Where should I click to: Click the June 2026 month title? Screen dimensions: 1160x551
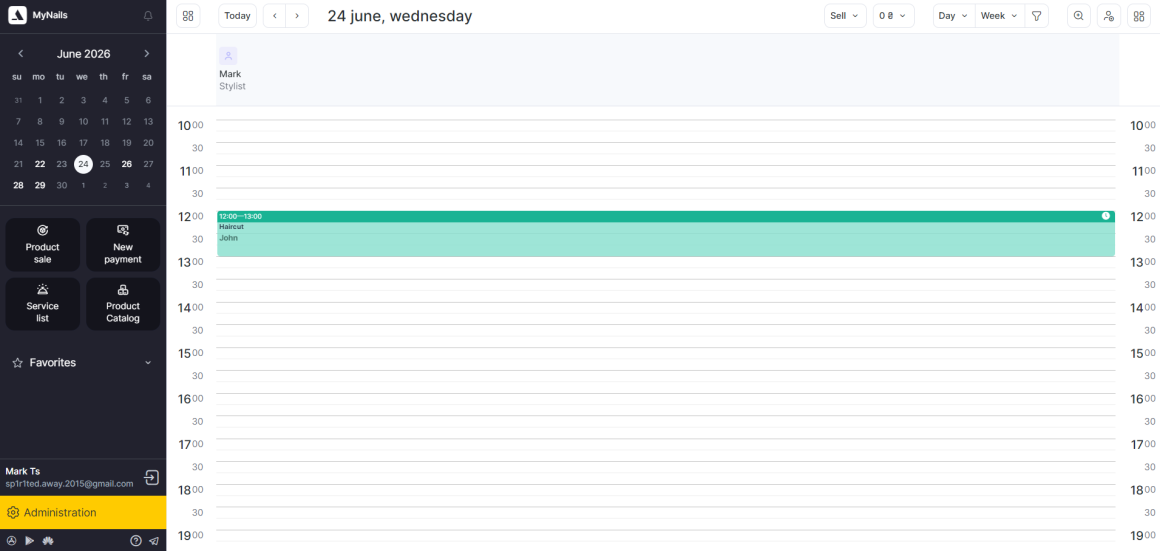click(x=84, y=54)
